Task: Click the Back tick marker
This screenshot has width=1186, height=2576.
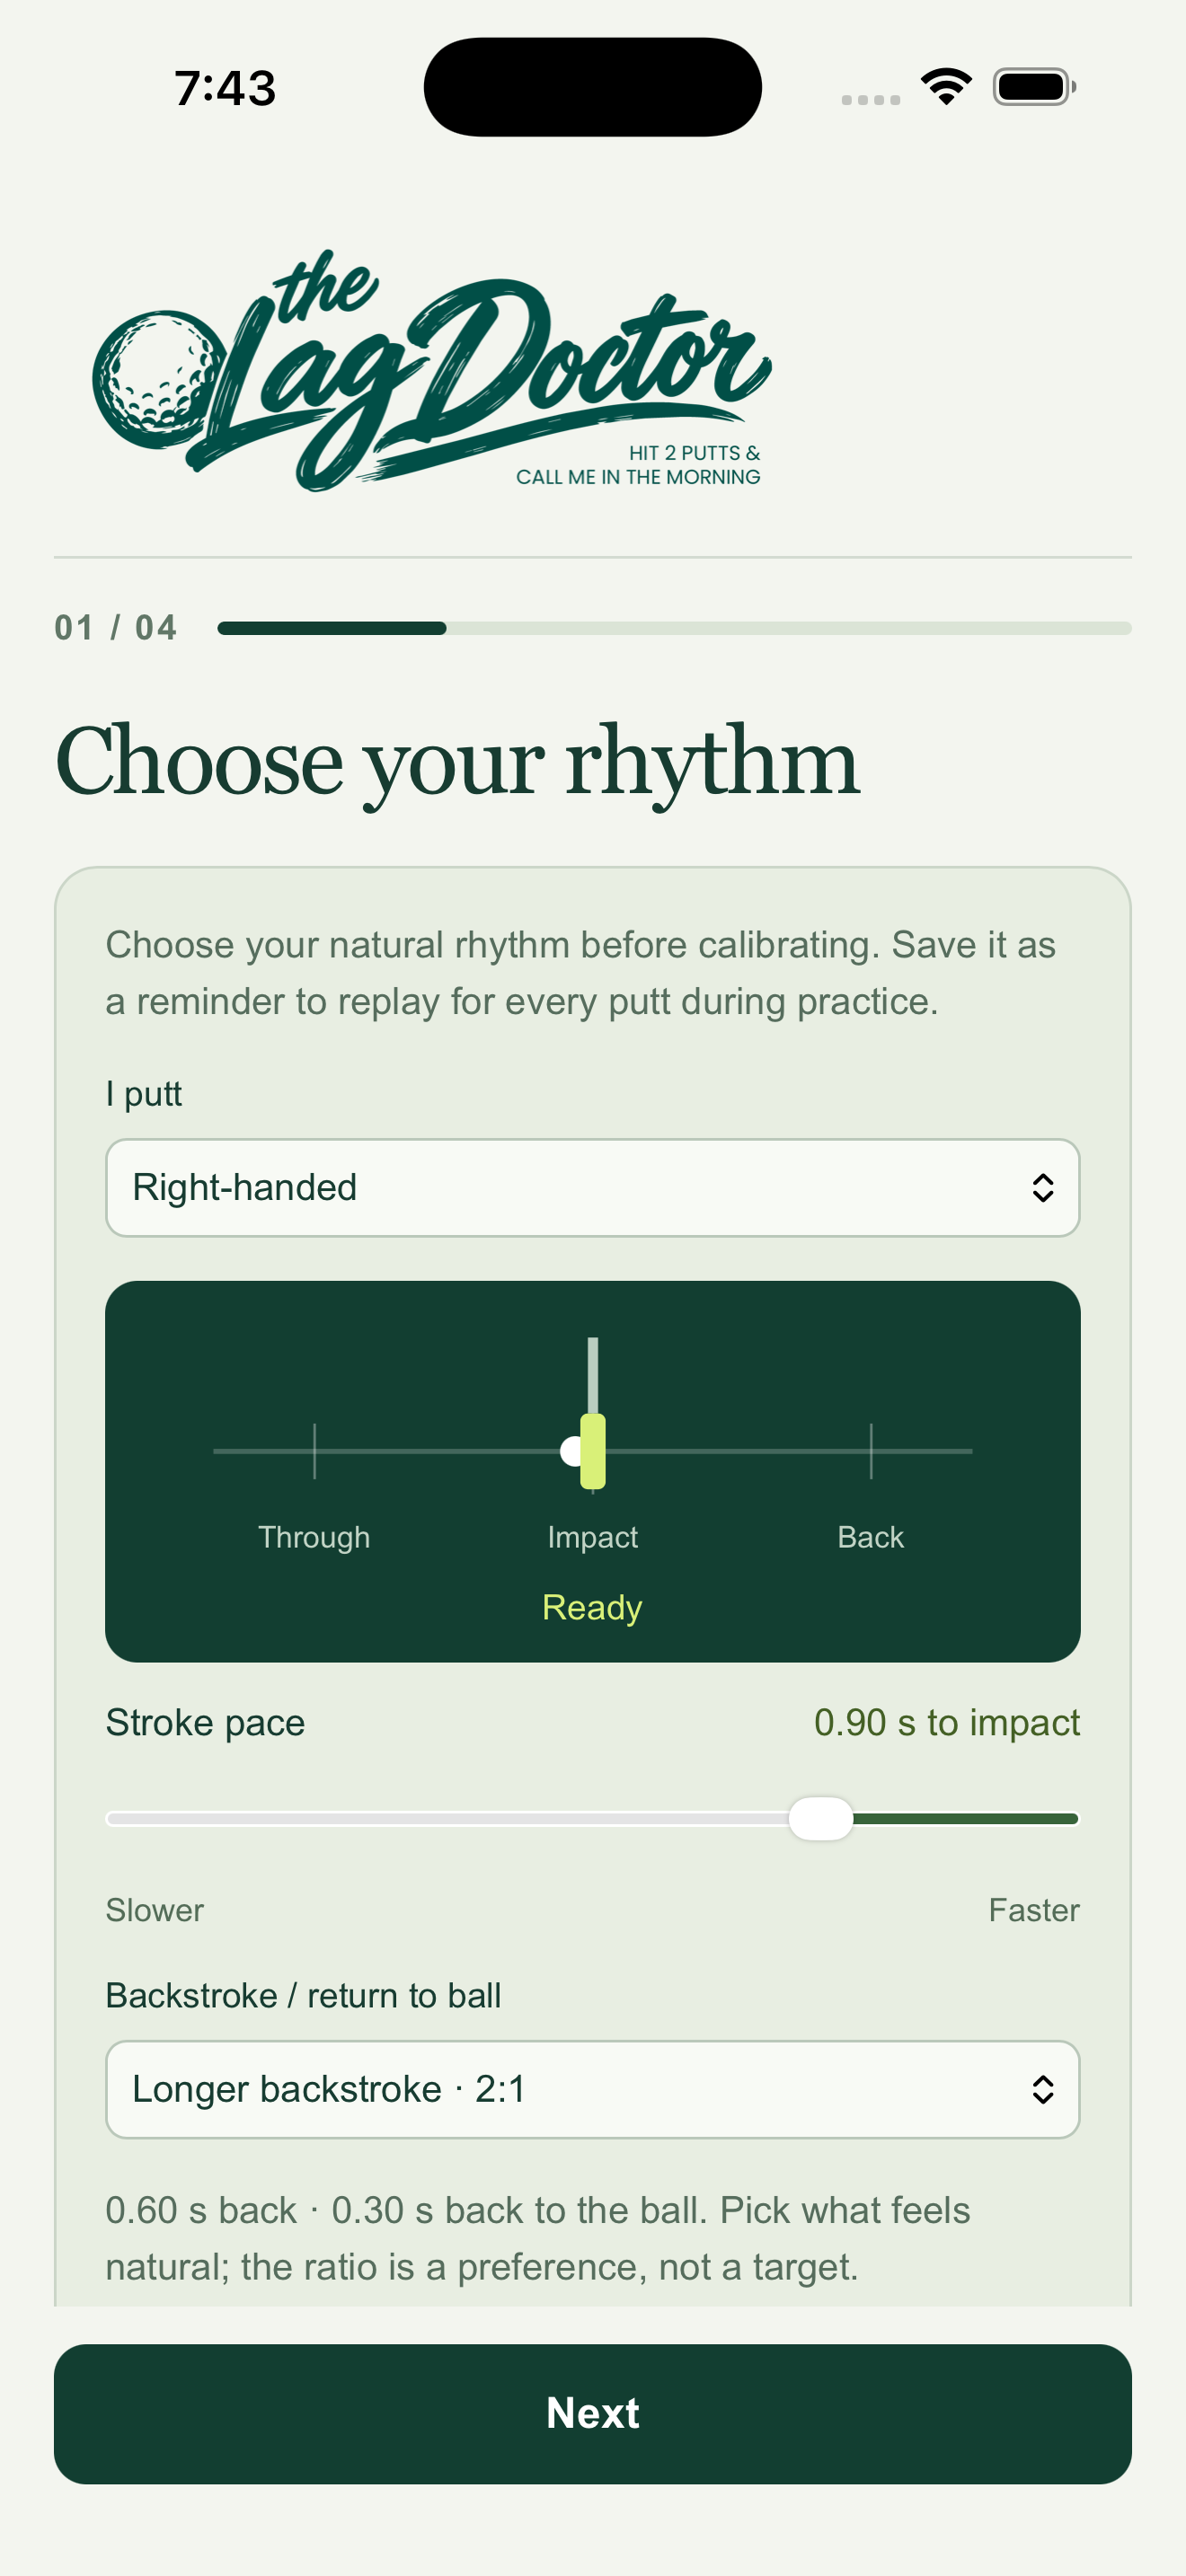Action: pyautogui.click(x=871, y=1451)
